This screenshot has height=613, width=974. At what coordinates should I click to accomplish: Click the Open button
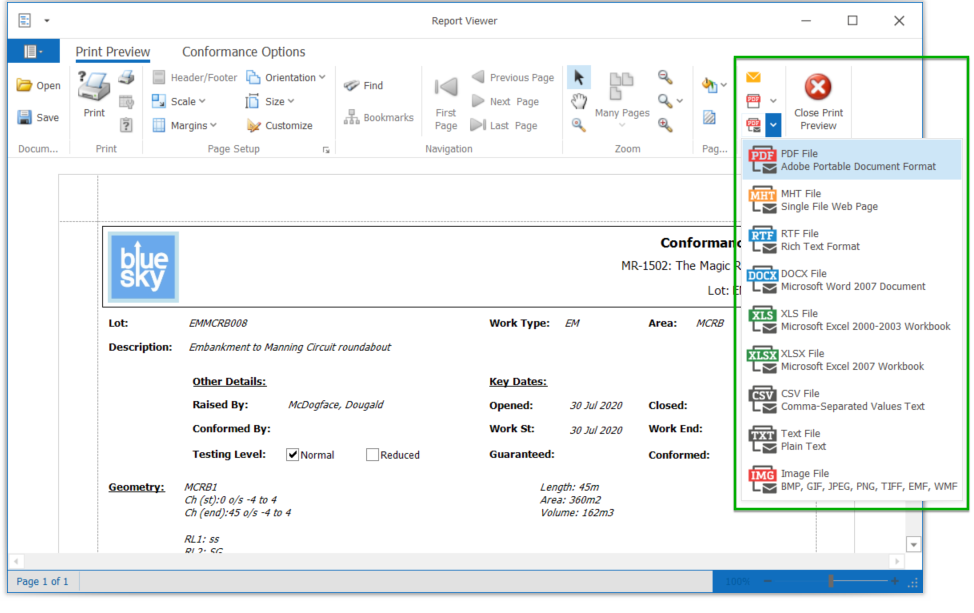point(38,86)
